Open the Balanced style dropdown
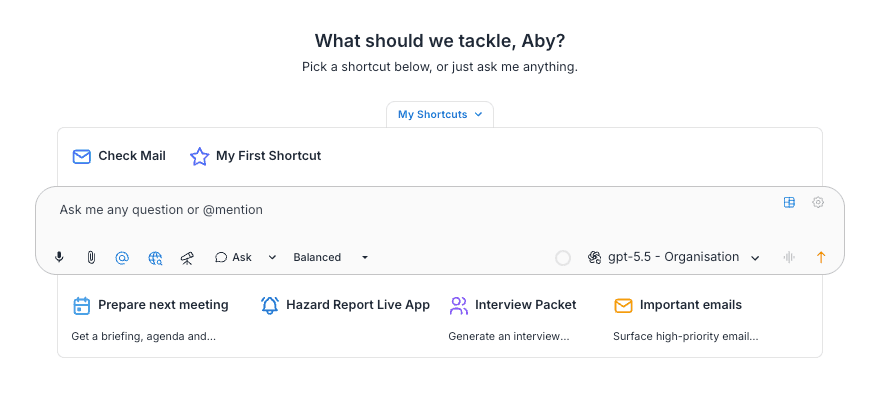Image resolution: width=884 pixels, height=400 pixels. [330, 257]
